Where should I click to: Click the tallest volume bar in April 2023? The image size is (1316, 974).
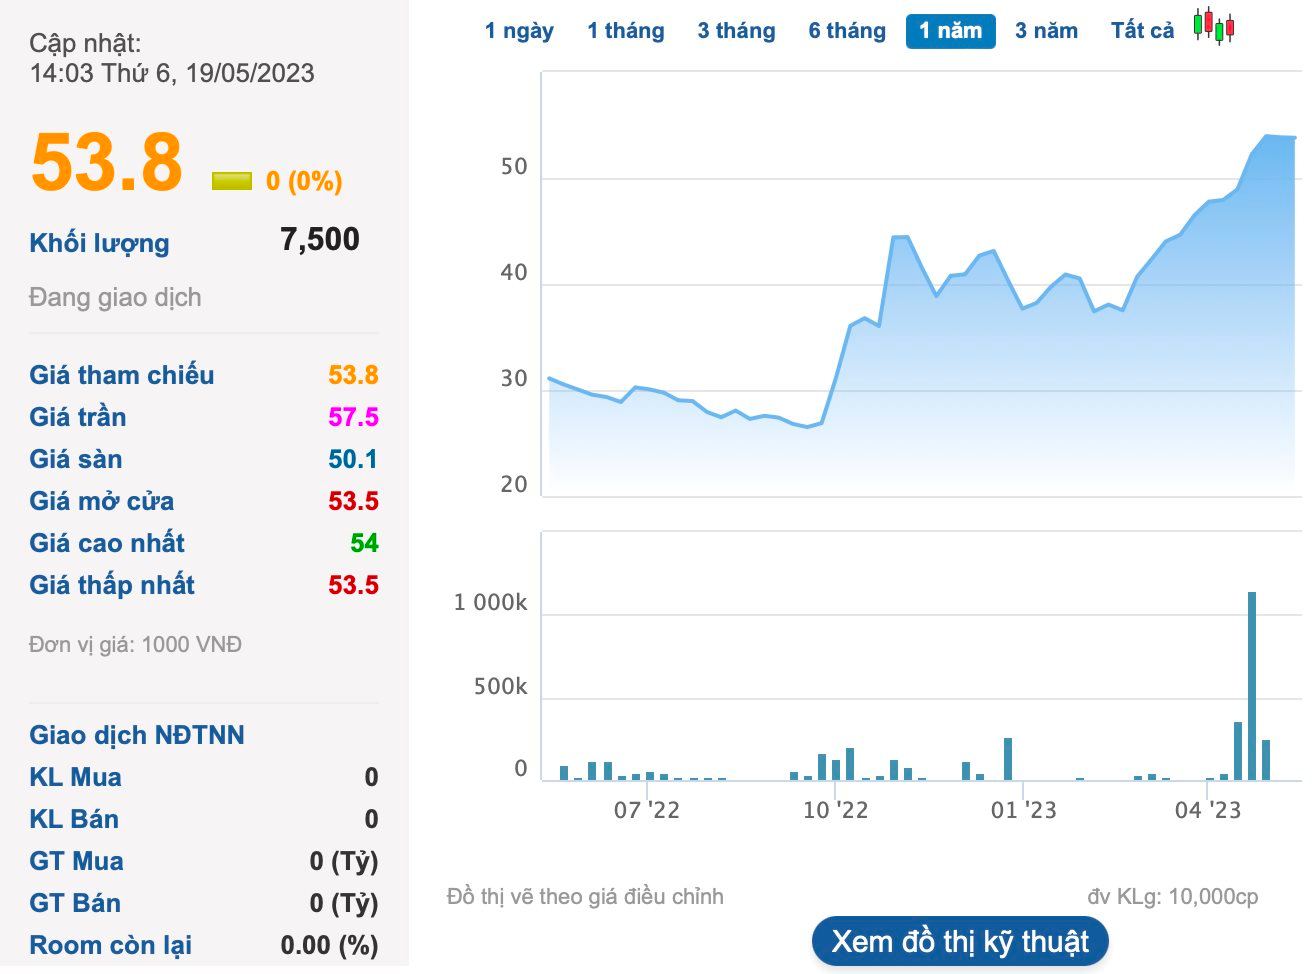1252,686
